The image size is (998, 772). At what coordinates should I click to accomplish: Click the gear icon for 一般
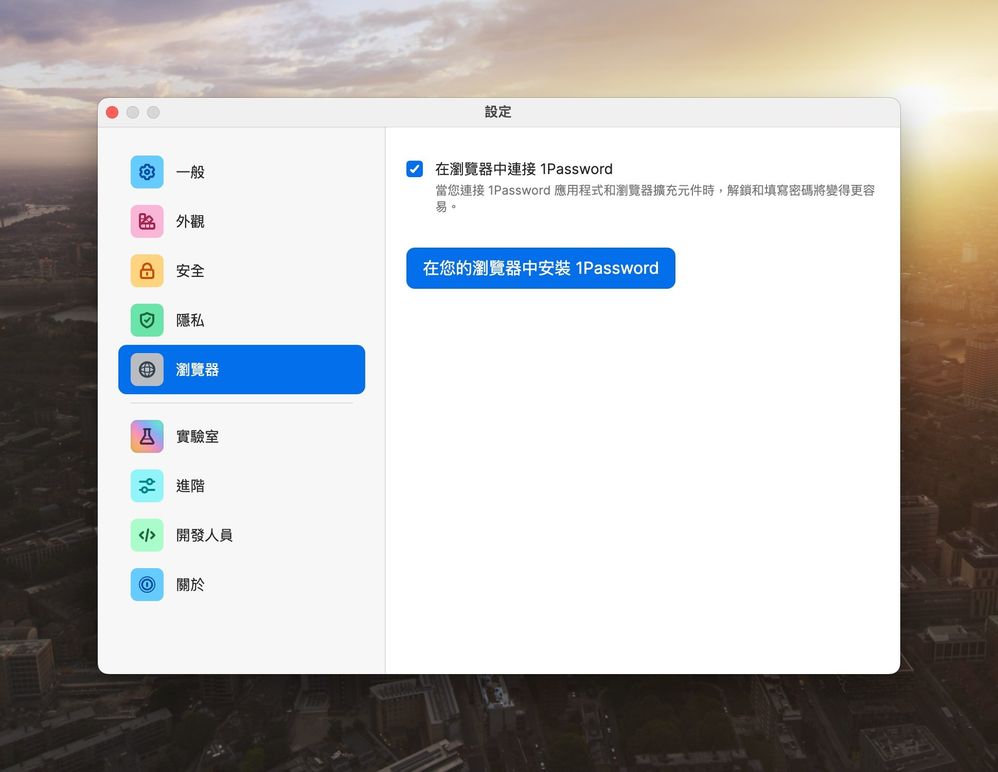click(x=147, y=172)
